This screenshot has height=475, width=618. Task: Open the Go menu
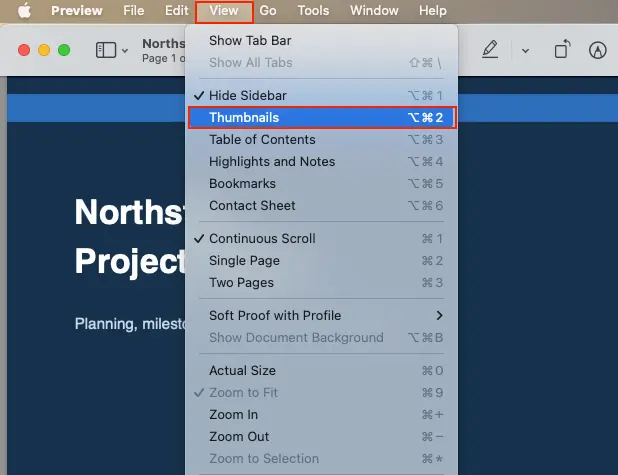tap(268, 11)
